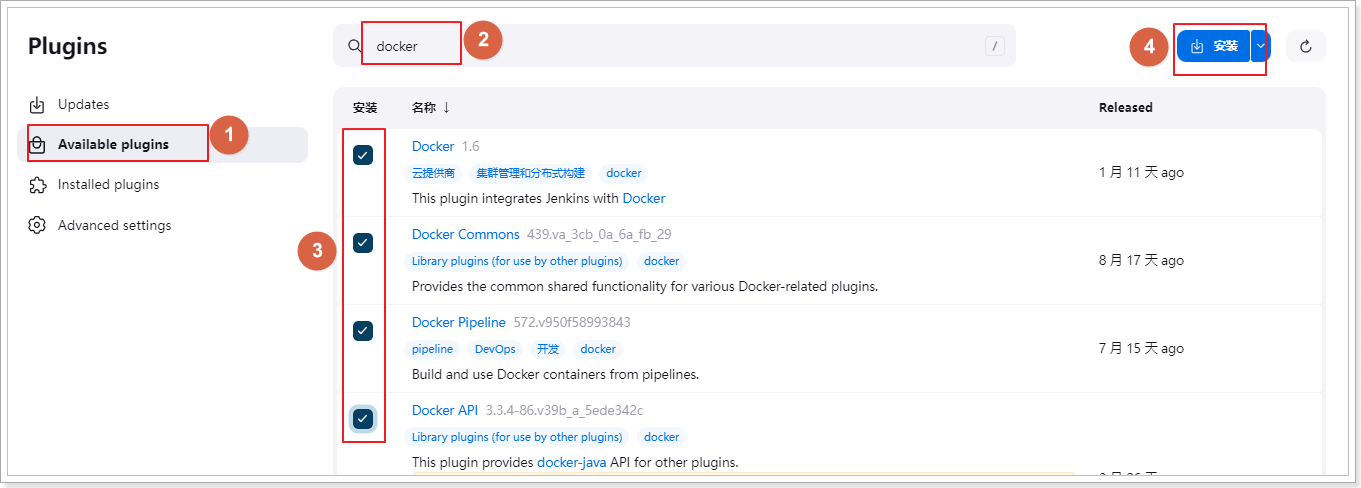Image resolution: width=1361 pixels, height=488 pixels.
Task: Go to Installed plugins section
Action: (x=162, y=185)
